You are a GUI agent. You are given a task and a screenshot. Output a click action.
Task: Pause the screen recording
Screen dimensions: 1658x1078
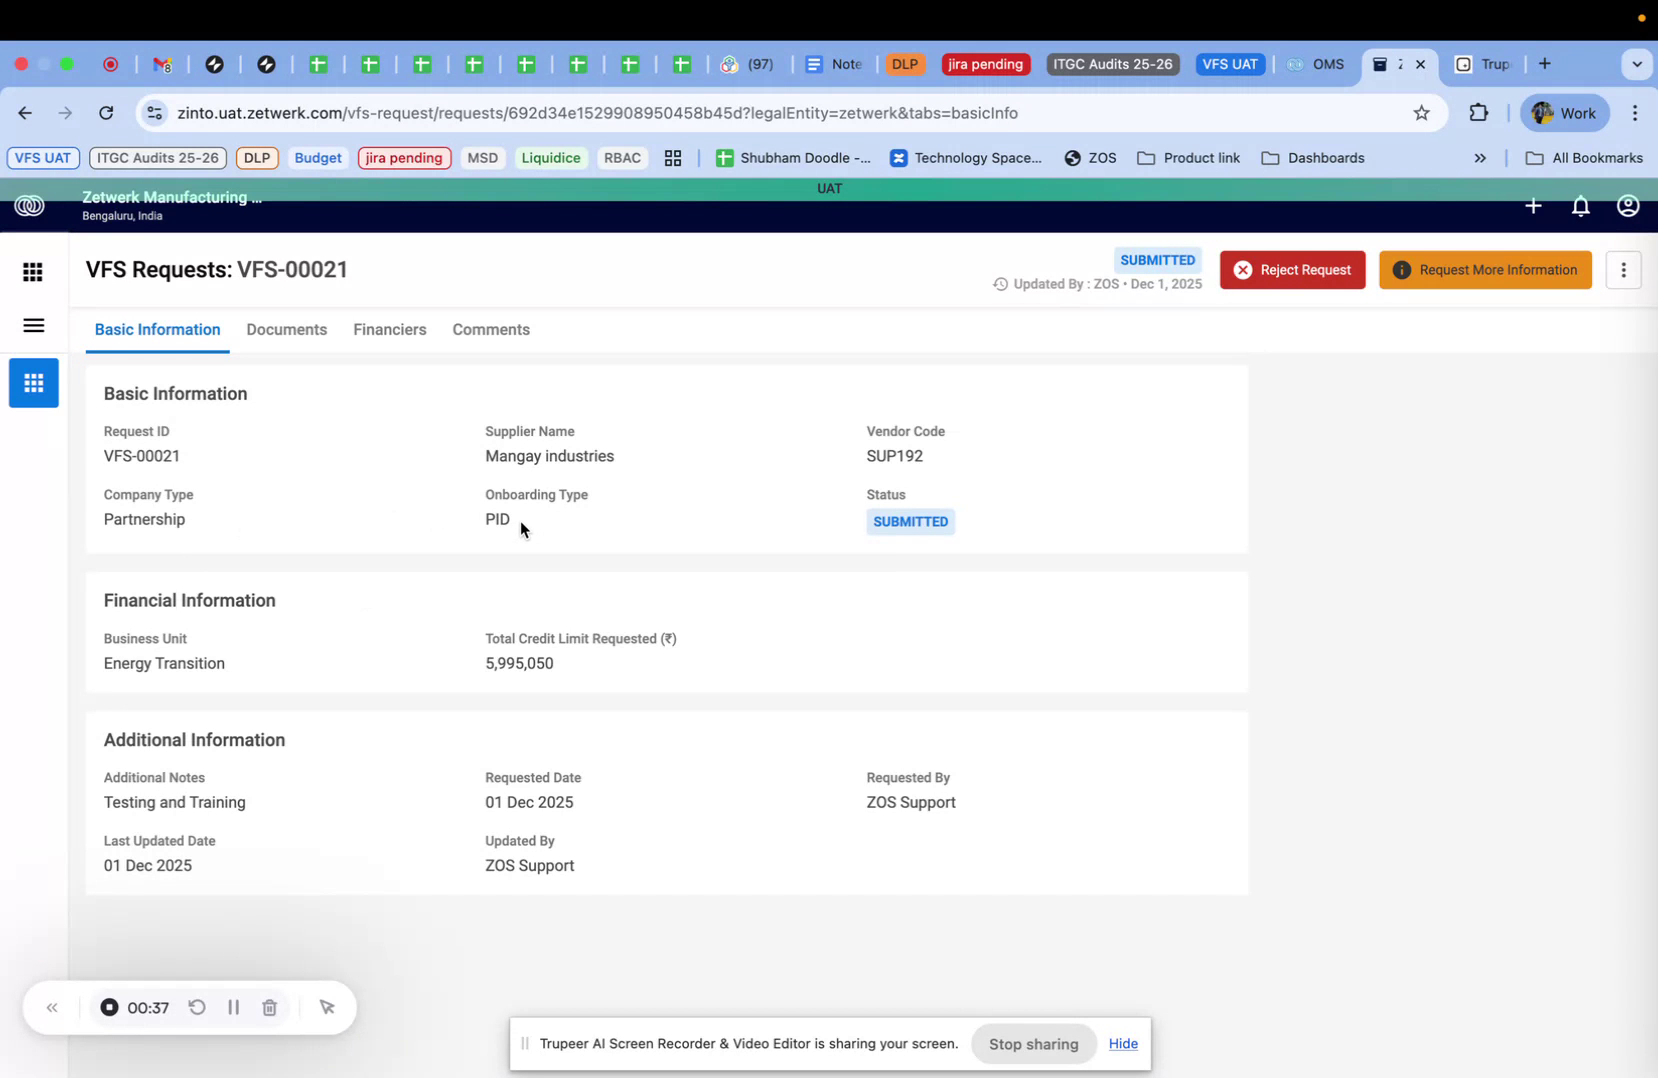pos(233,1007)
